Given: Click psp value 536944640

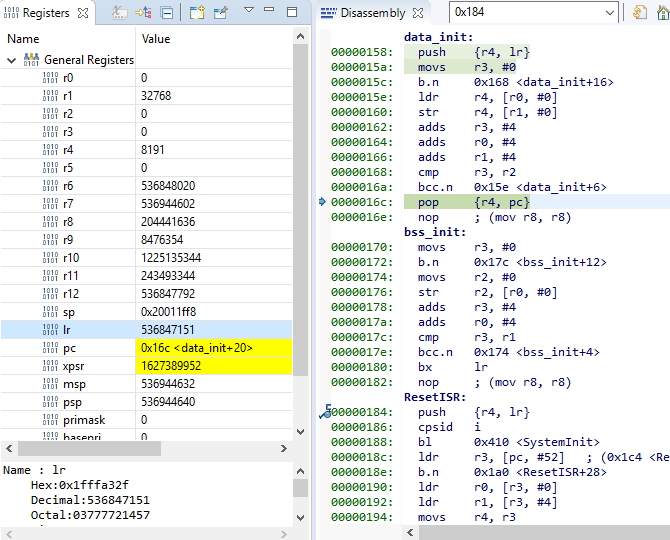Looking at the screenshot, I should (x=168, y=402).
